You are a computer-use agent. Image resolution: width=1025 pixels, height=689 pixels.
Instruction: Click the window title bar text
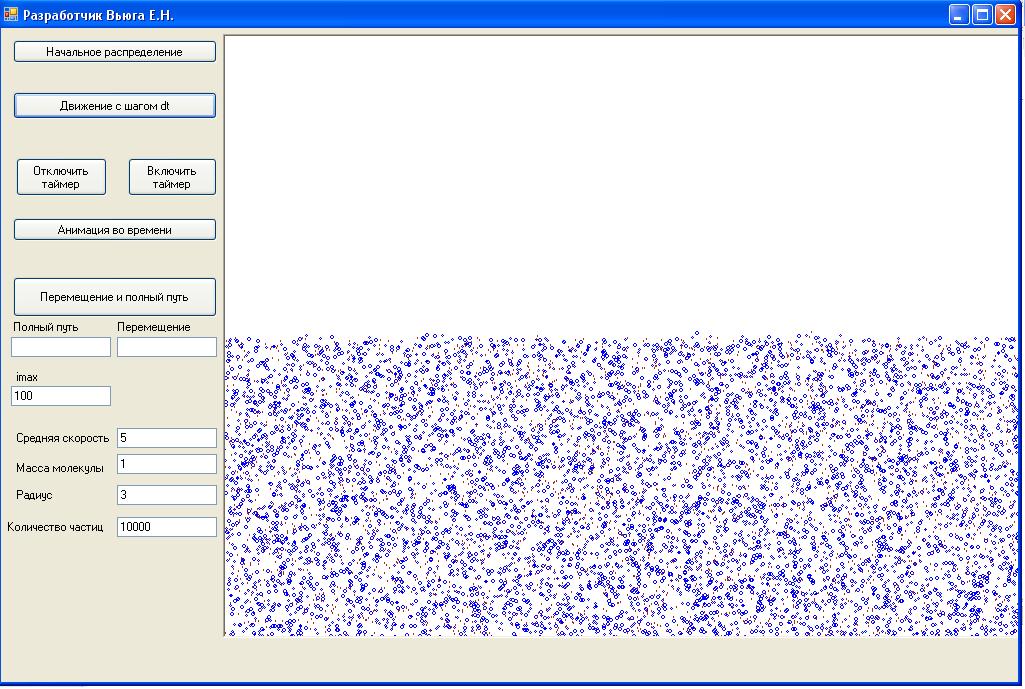pos(98,15)
